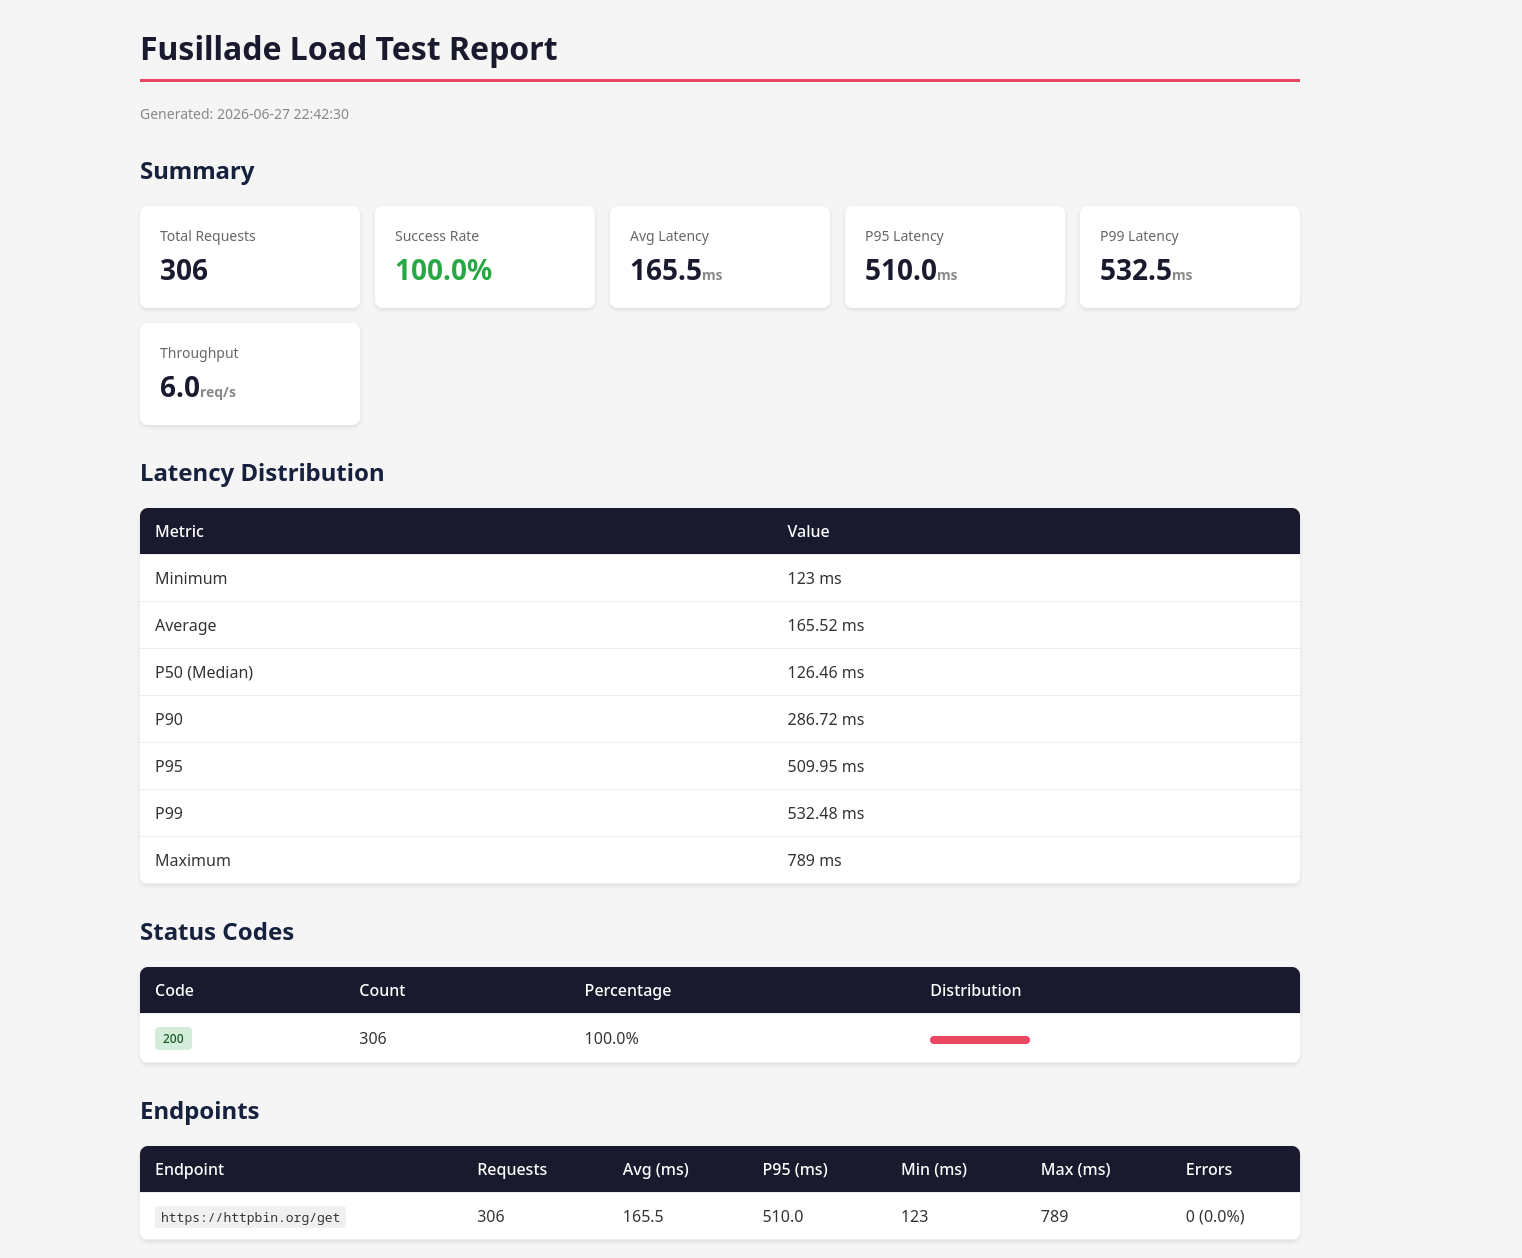Click the Total Requests card value 306
The height and width of the screenshot is (1258, 1522).
(184, 270)
